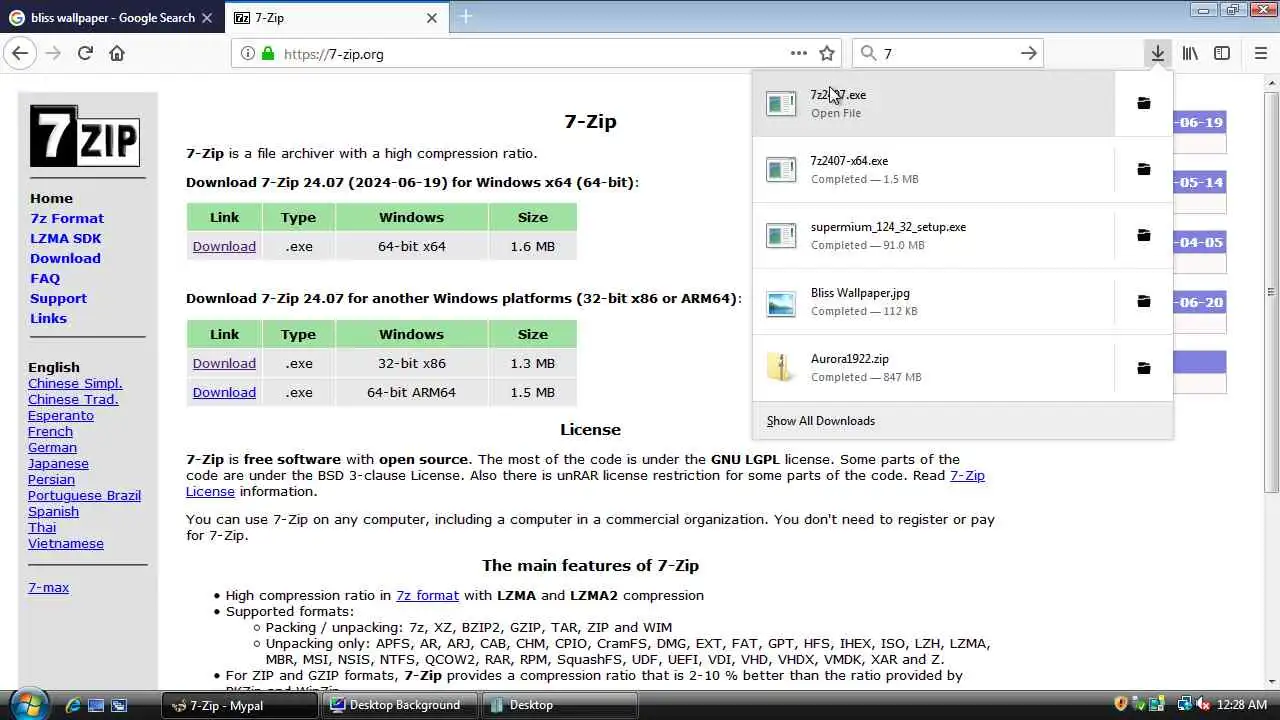Click the Bliss Wallpaper.jpg thumbnail icon
Image resolution: width=1280 pixels, height=720 pixels.
tap(781, 302)
